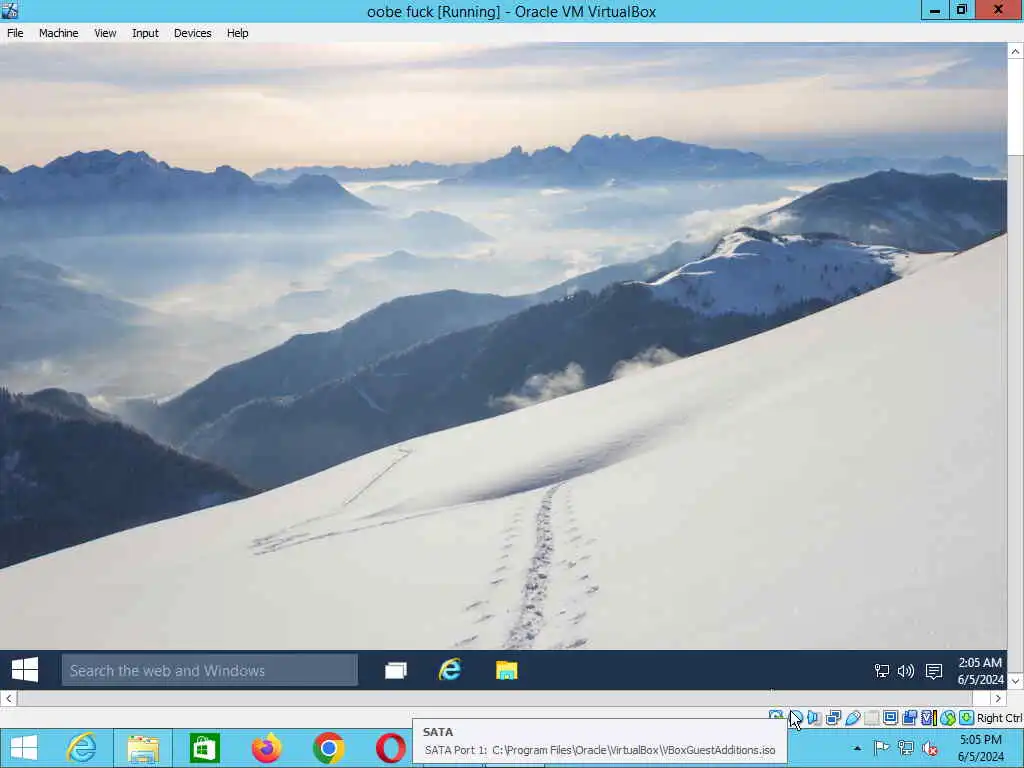
Task: Launch Firefox from the host taskbar
Action: 266,748
